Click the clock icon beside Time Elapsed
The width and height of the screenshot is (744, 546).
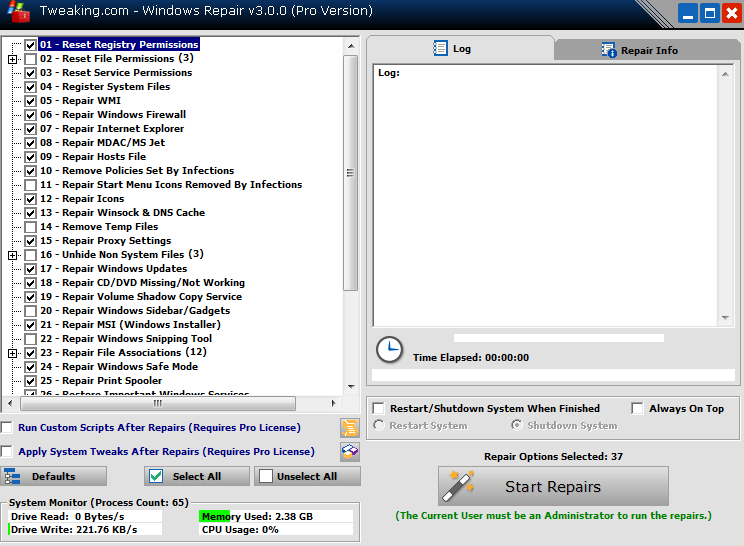390,350
